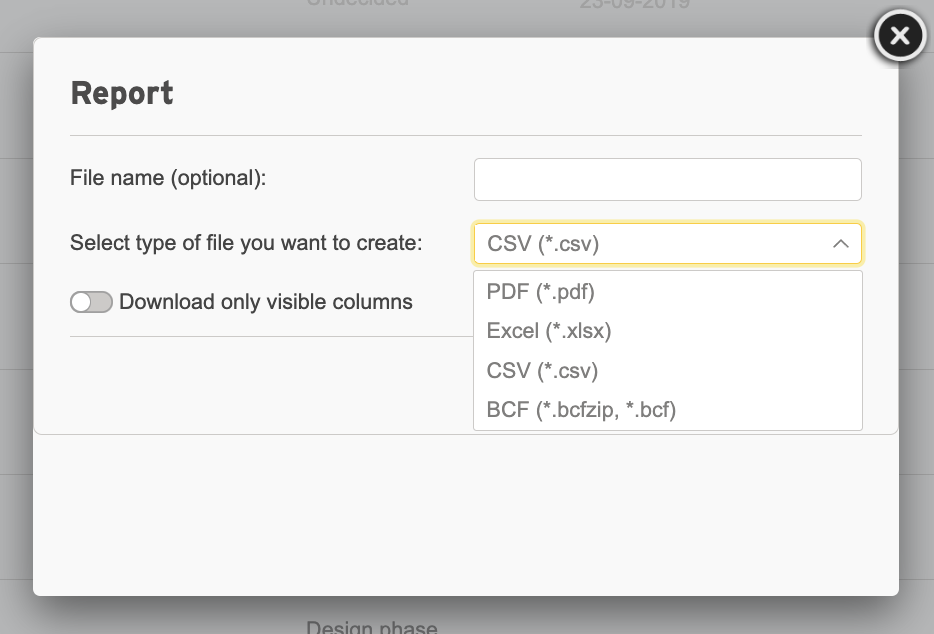Click the 'Select type of file you want to create:' label
Viewport: 934px width, 634px height.
point(246,243)
